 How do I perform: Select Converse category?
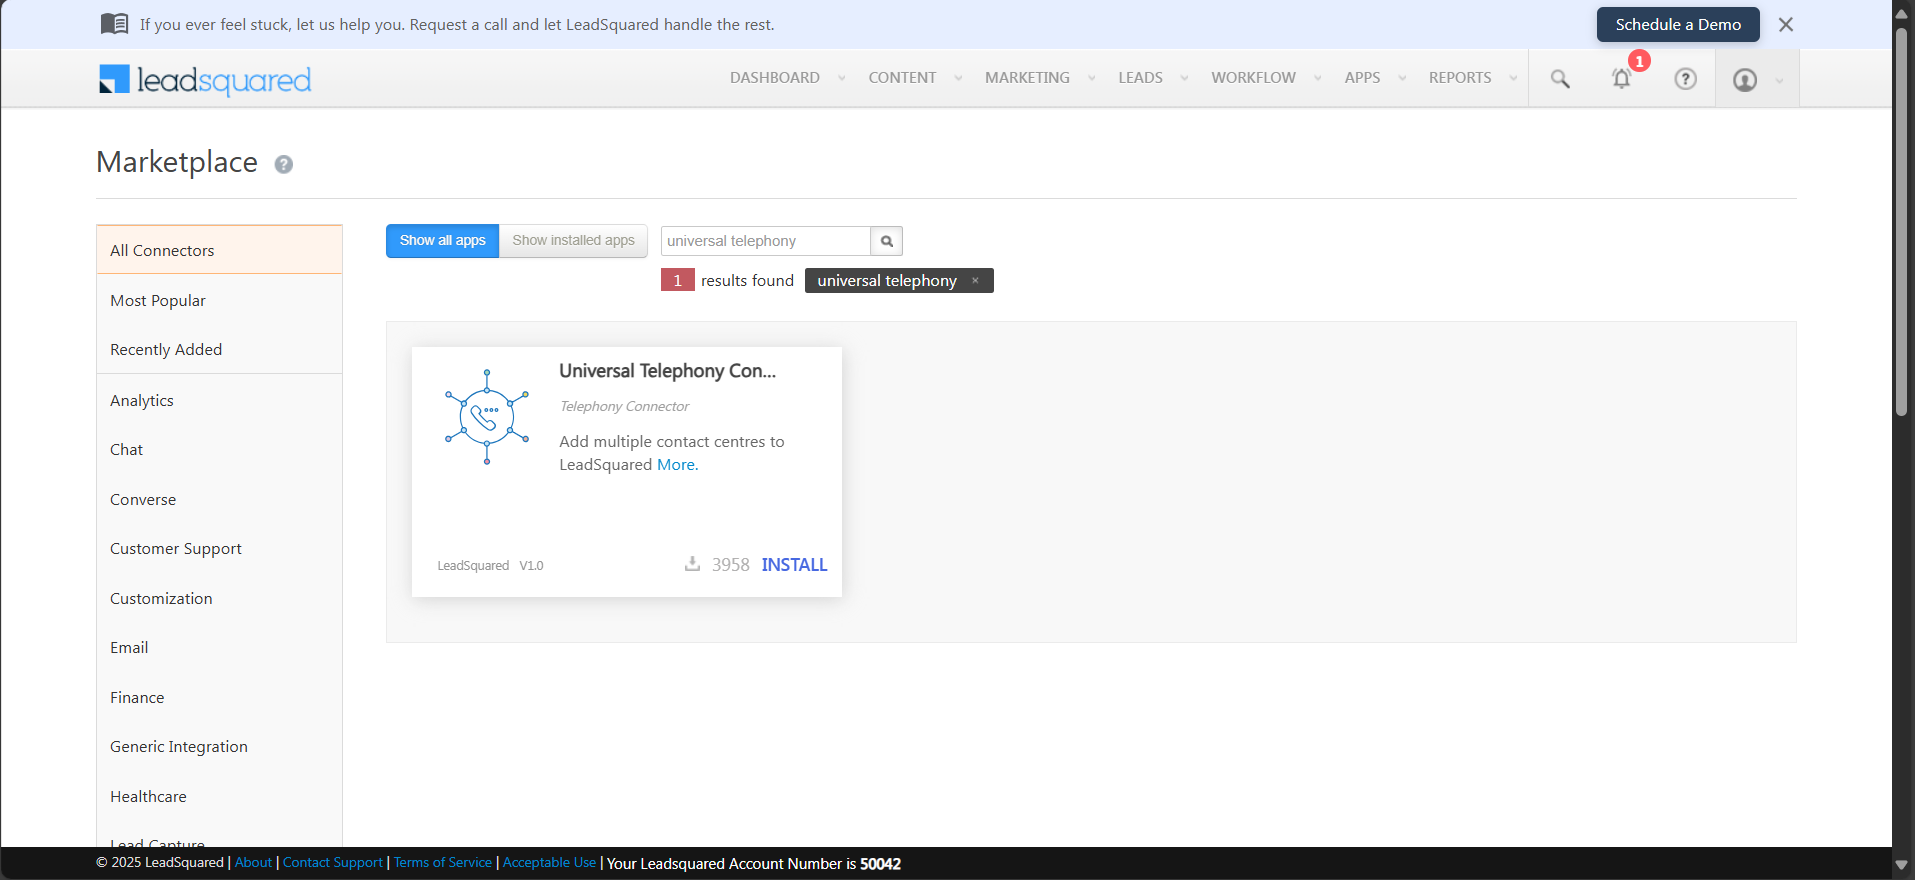pos(219,500)
